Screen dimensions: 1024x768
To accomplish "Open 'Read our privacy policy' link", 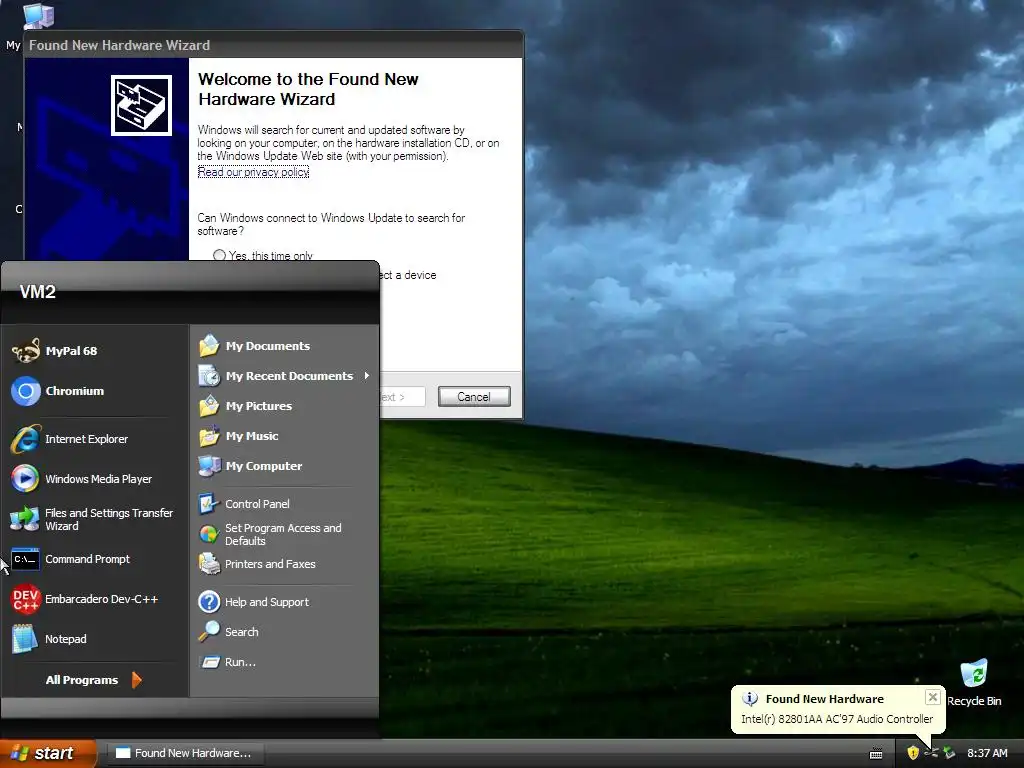I will (x=253, y=172).
